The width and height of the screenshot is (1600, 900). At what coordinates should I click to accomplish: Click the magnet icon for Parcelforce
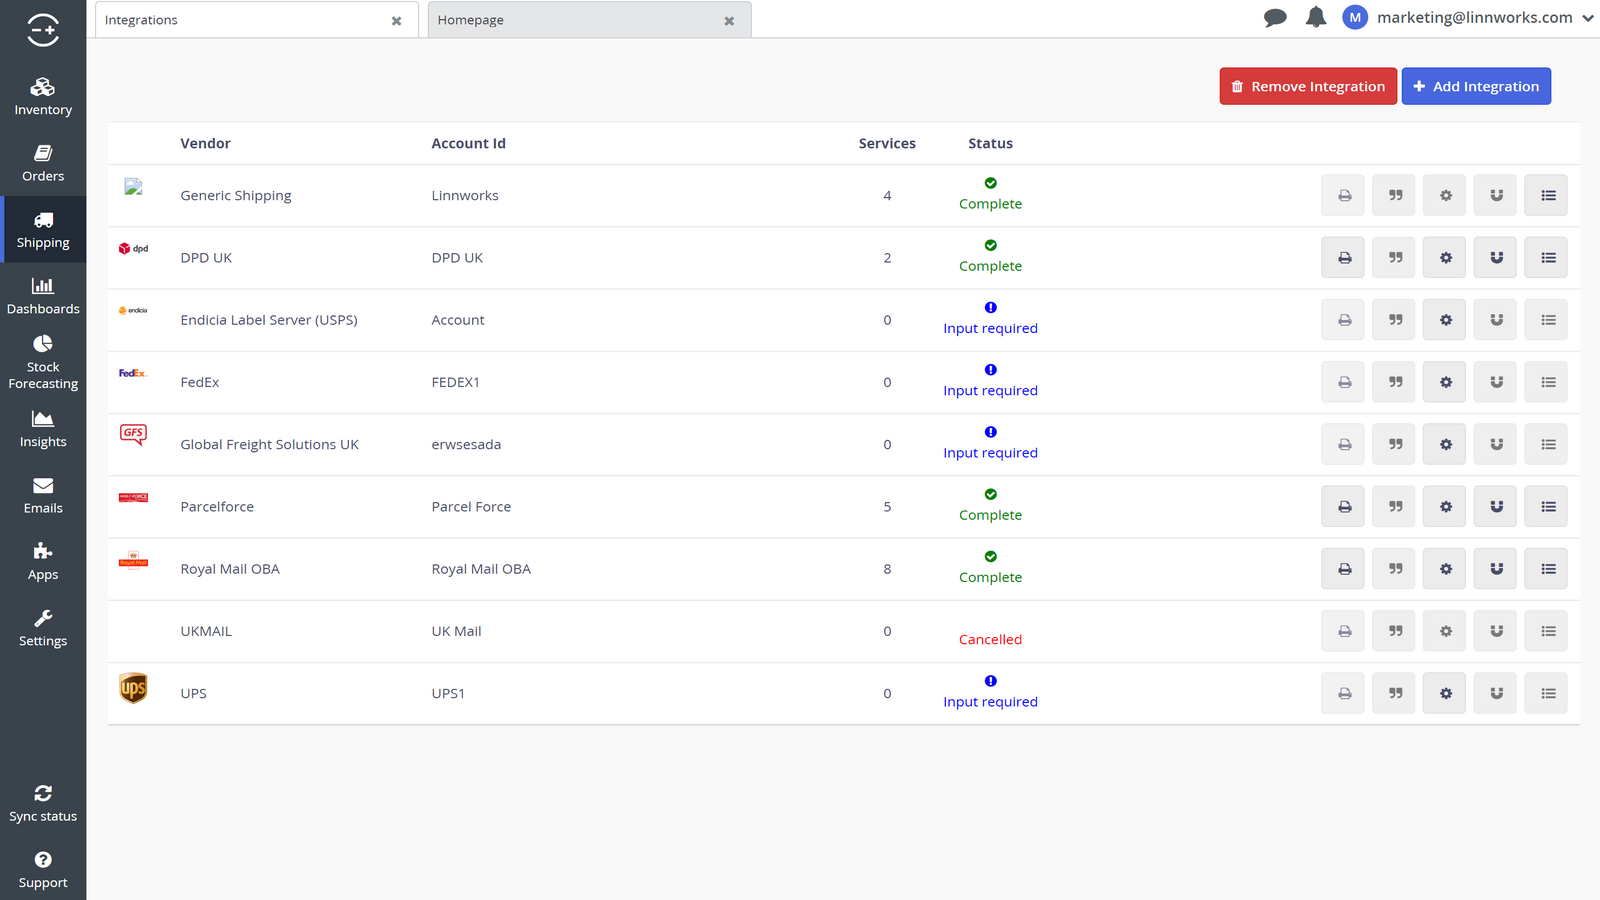[1496, 506]
